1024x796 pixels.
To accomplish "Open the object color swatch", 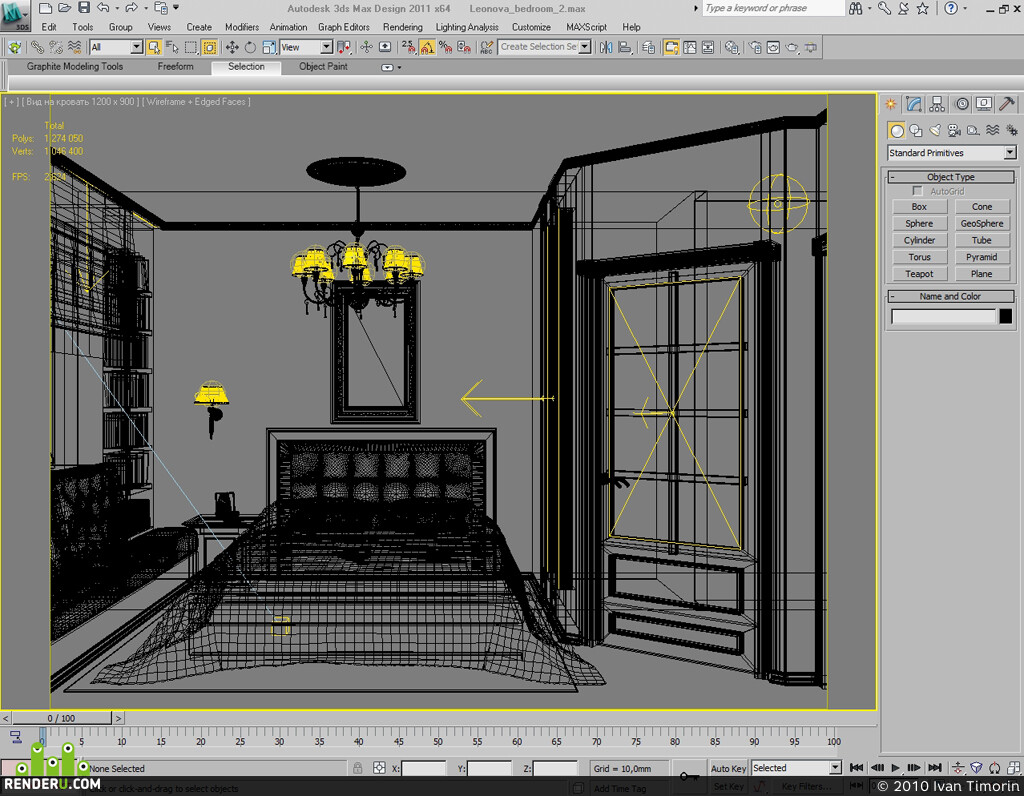I will (x=1006, y=316).
